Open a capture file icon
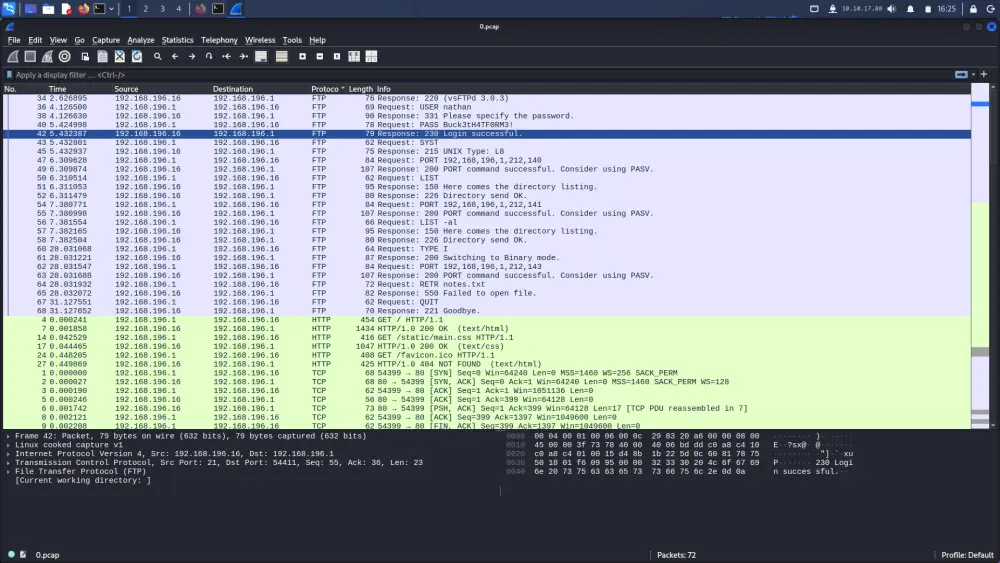The width and height of the screenshot is (1000, 563). [x=85, y=57]
